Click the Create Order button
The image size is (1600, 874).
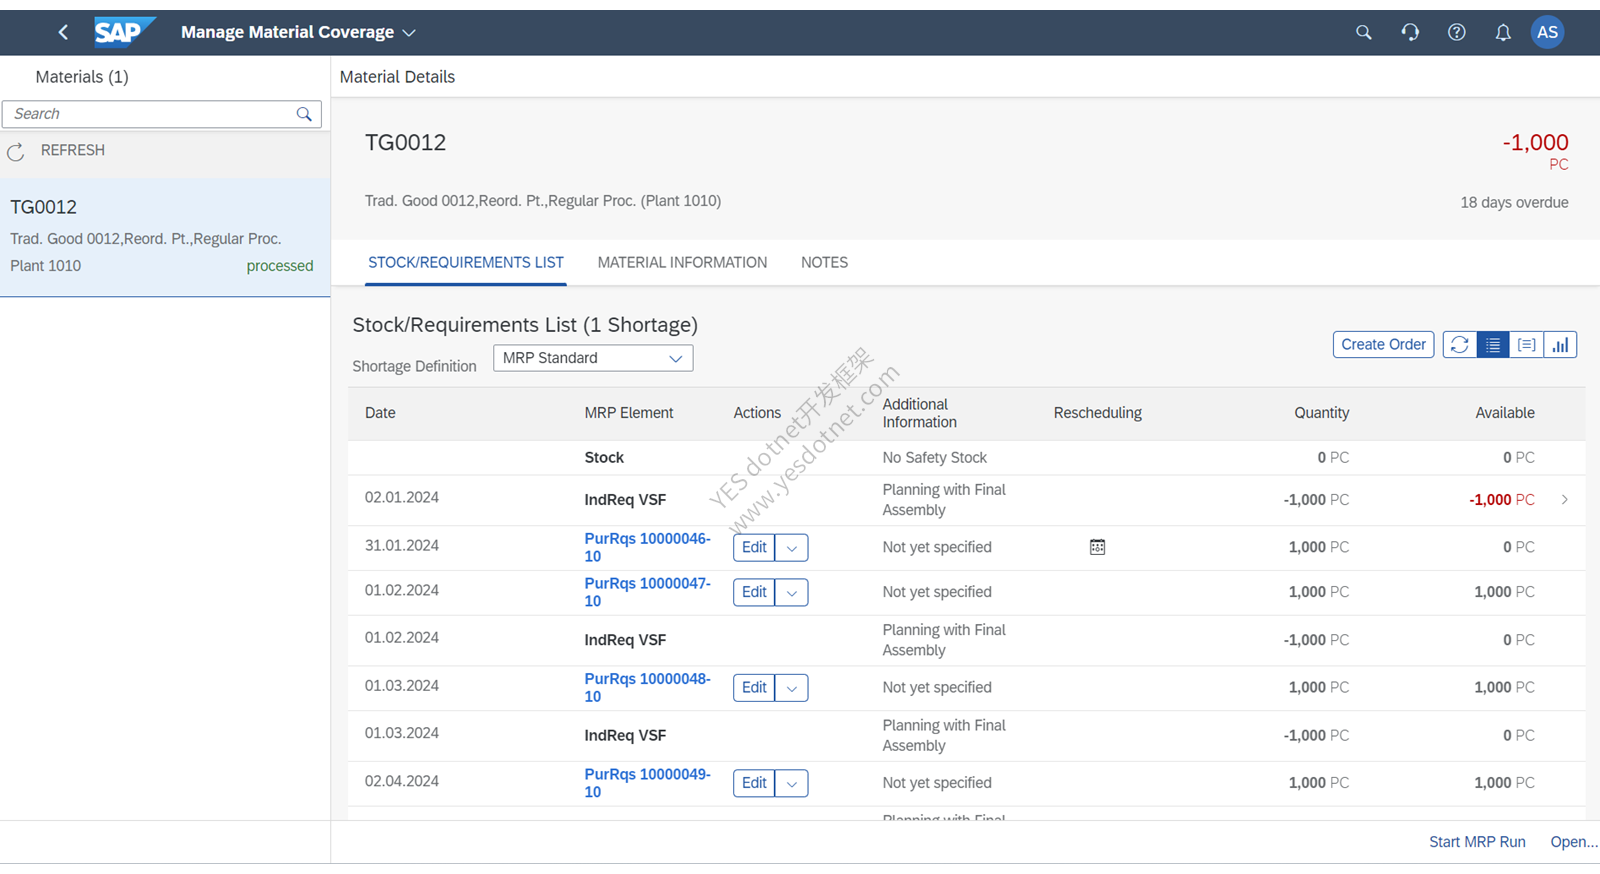[1383, 345]
